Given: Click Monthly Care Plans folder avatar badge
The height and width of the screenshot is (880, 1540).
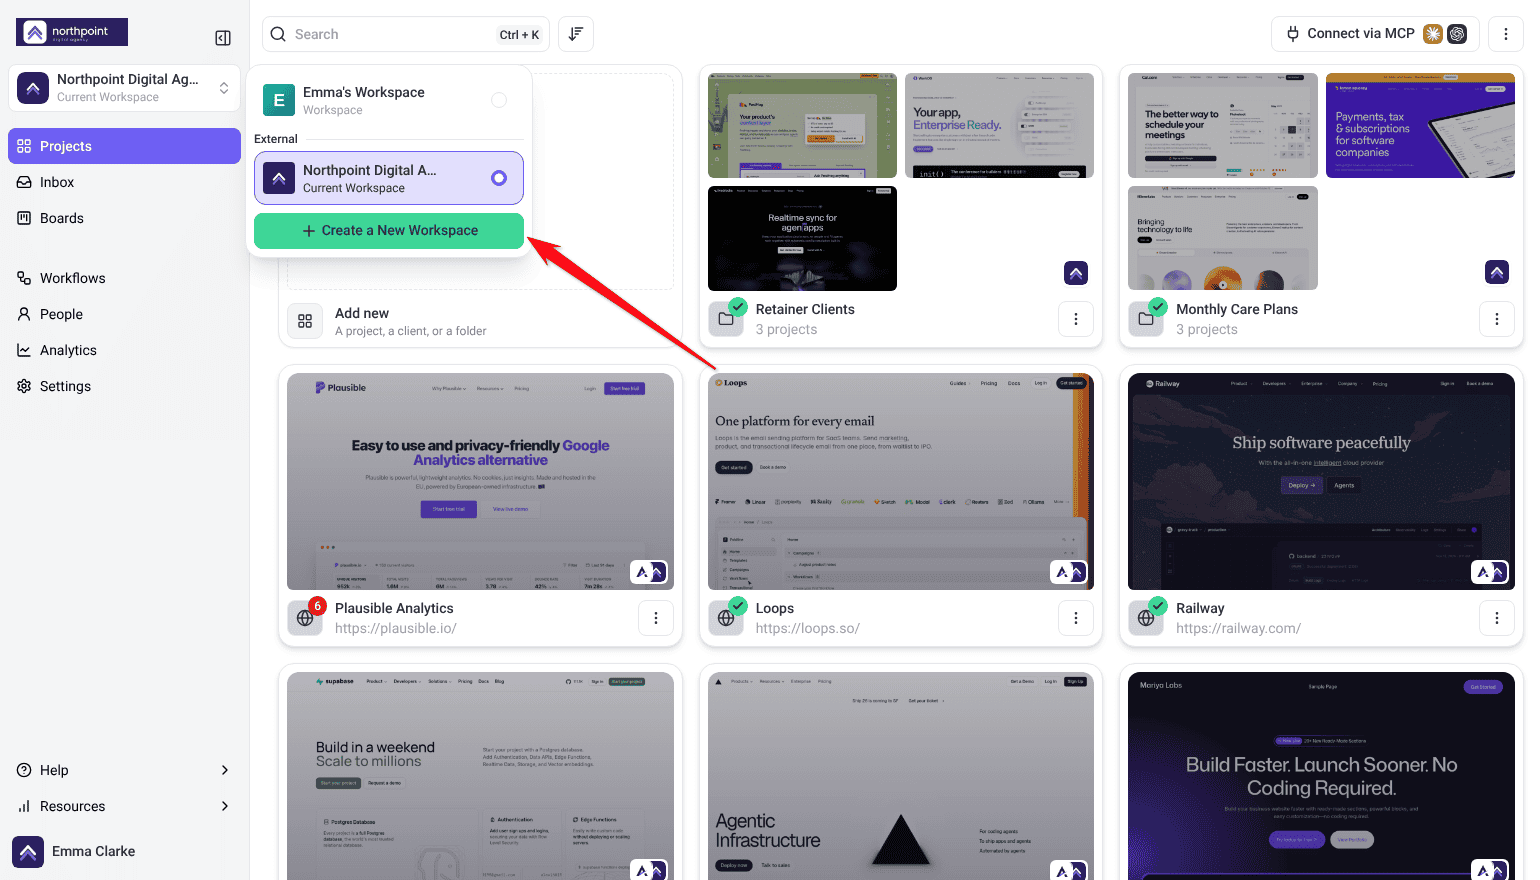Looking at the screenshot, I should click(x=1497, y=271).
